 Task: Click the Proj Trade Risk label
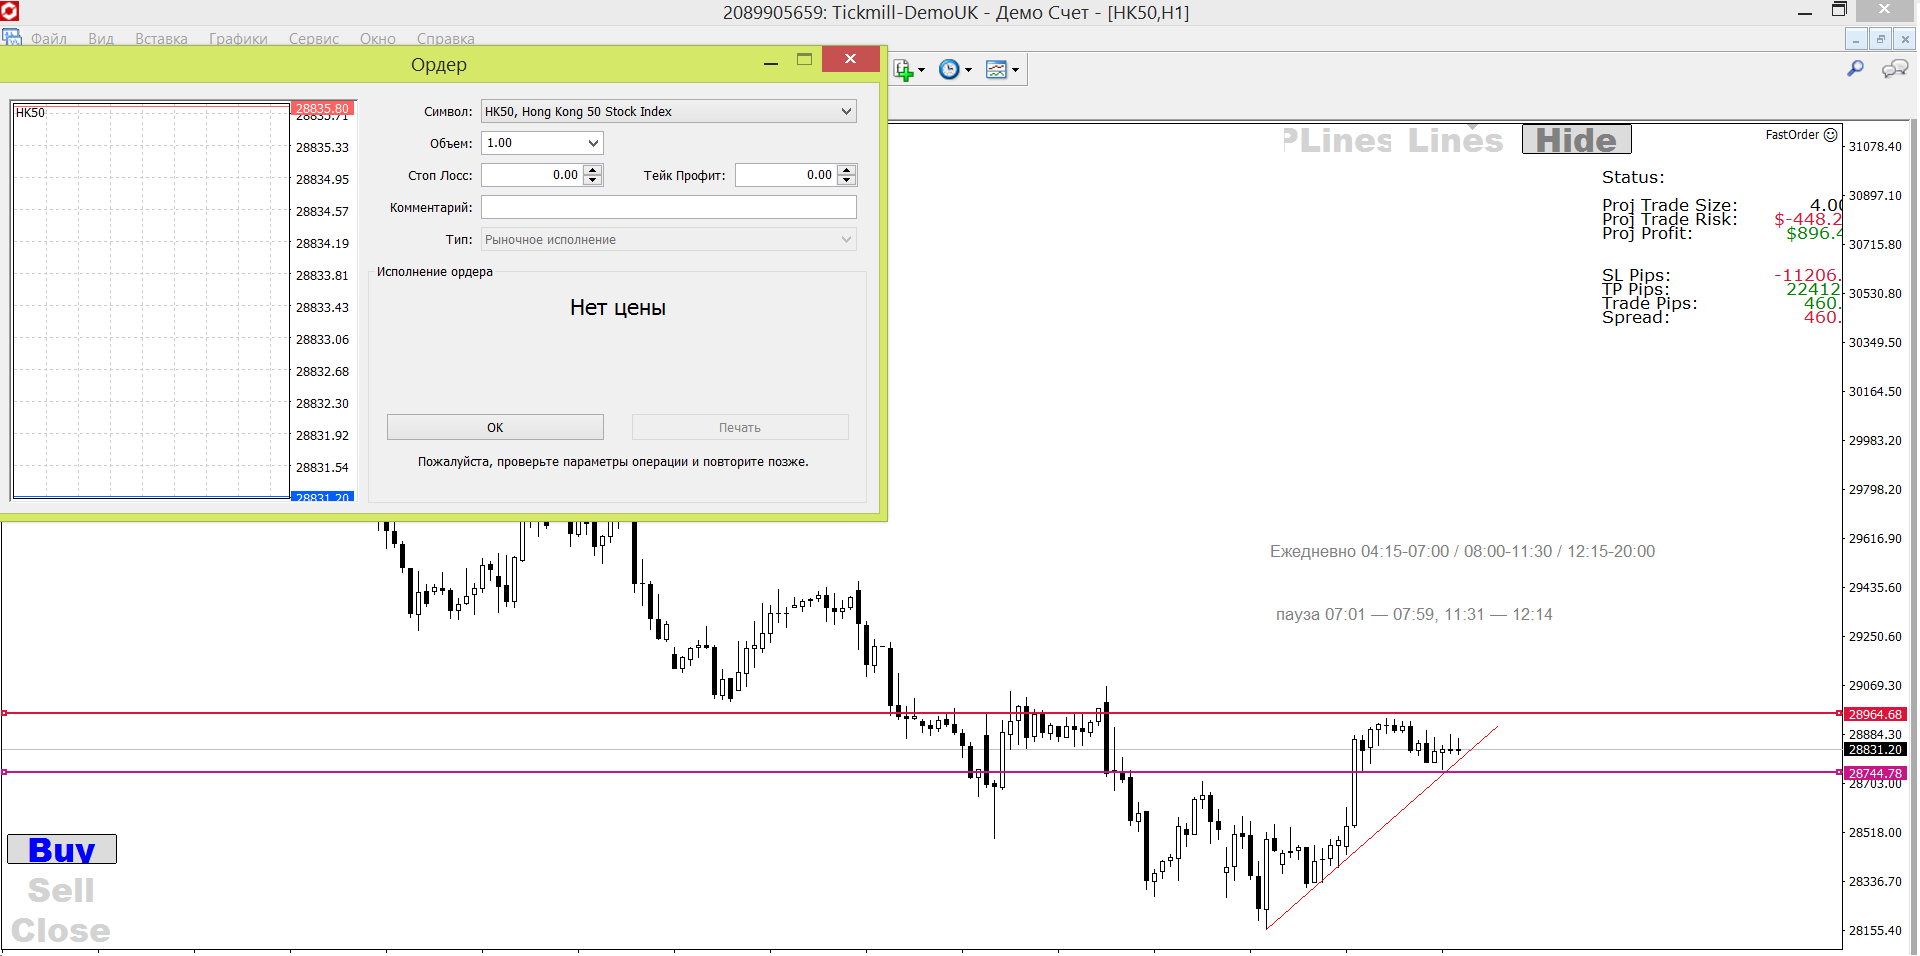click(x=1669, y=219)
